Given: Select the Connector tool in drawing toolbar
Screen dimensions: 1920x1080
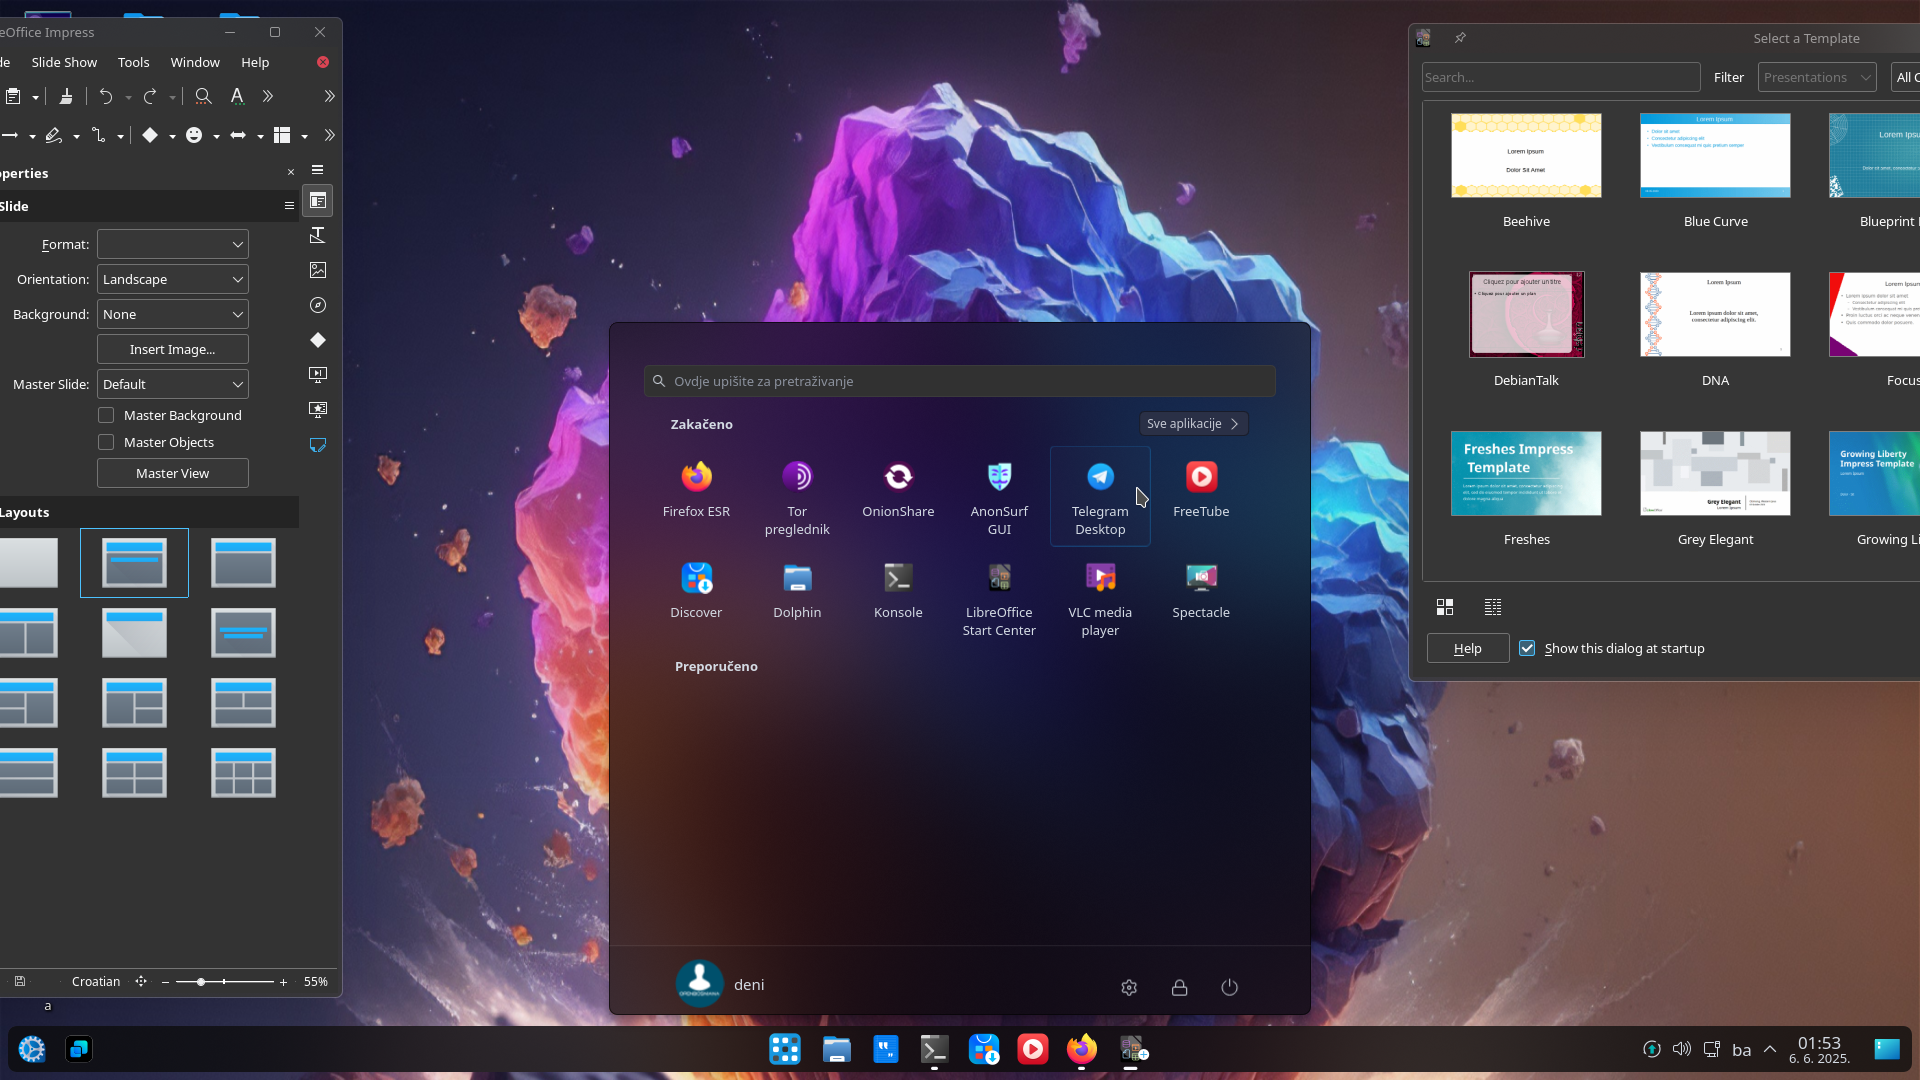Looking at the screenshot, I should point(98,135).
